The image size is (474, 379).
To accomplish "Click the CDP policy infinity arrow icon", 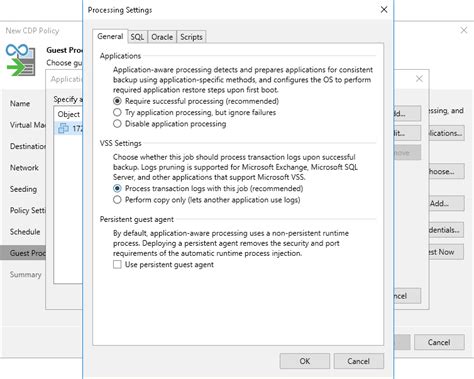I will [x=21, y=60].
